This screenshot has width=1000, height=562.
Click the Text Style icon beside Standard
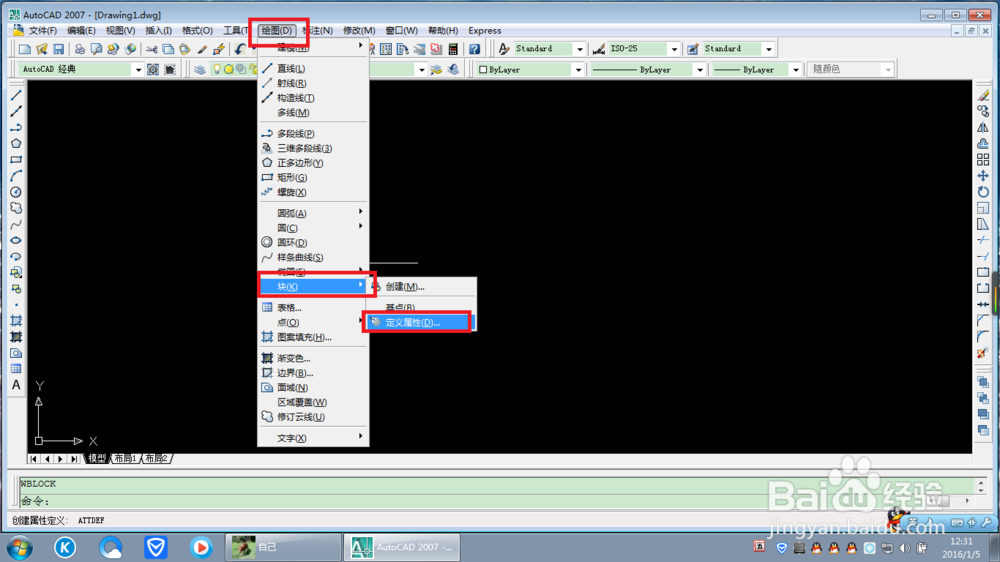click(x=504, y=49)
